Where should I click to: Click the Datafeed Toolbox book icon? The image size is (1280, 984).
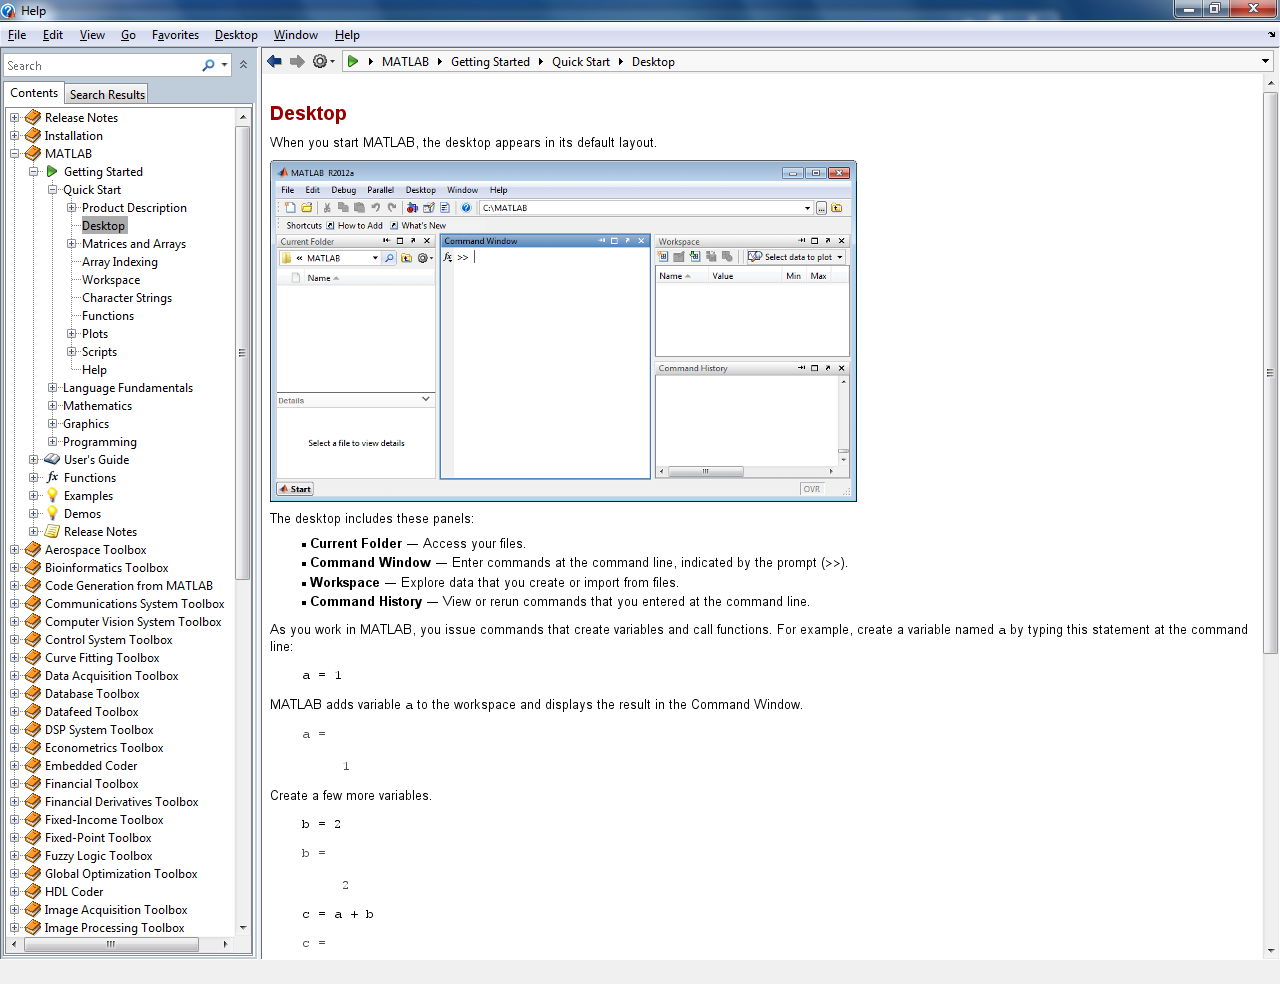[33, 711]
